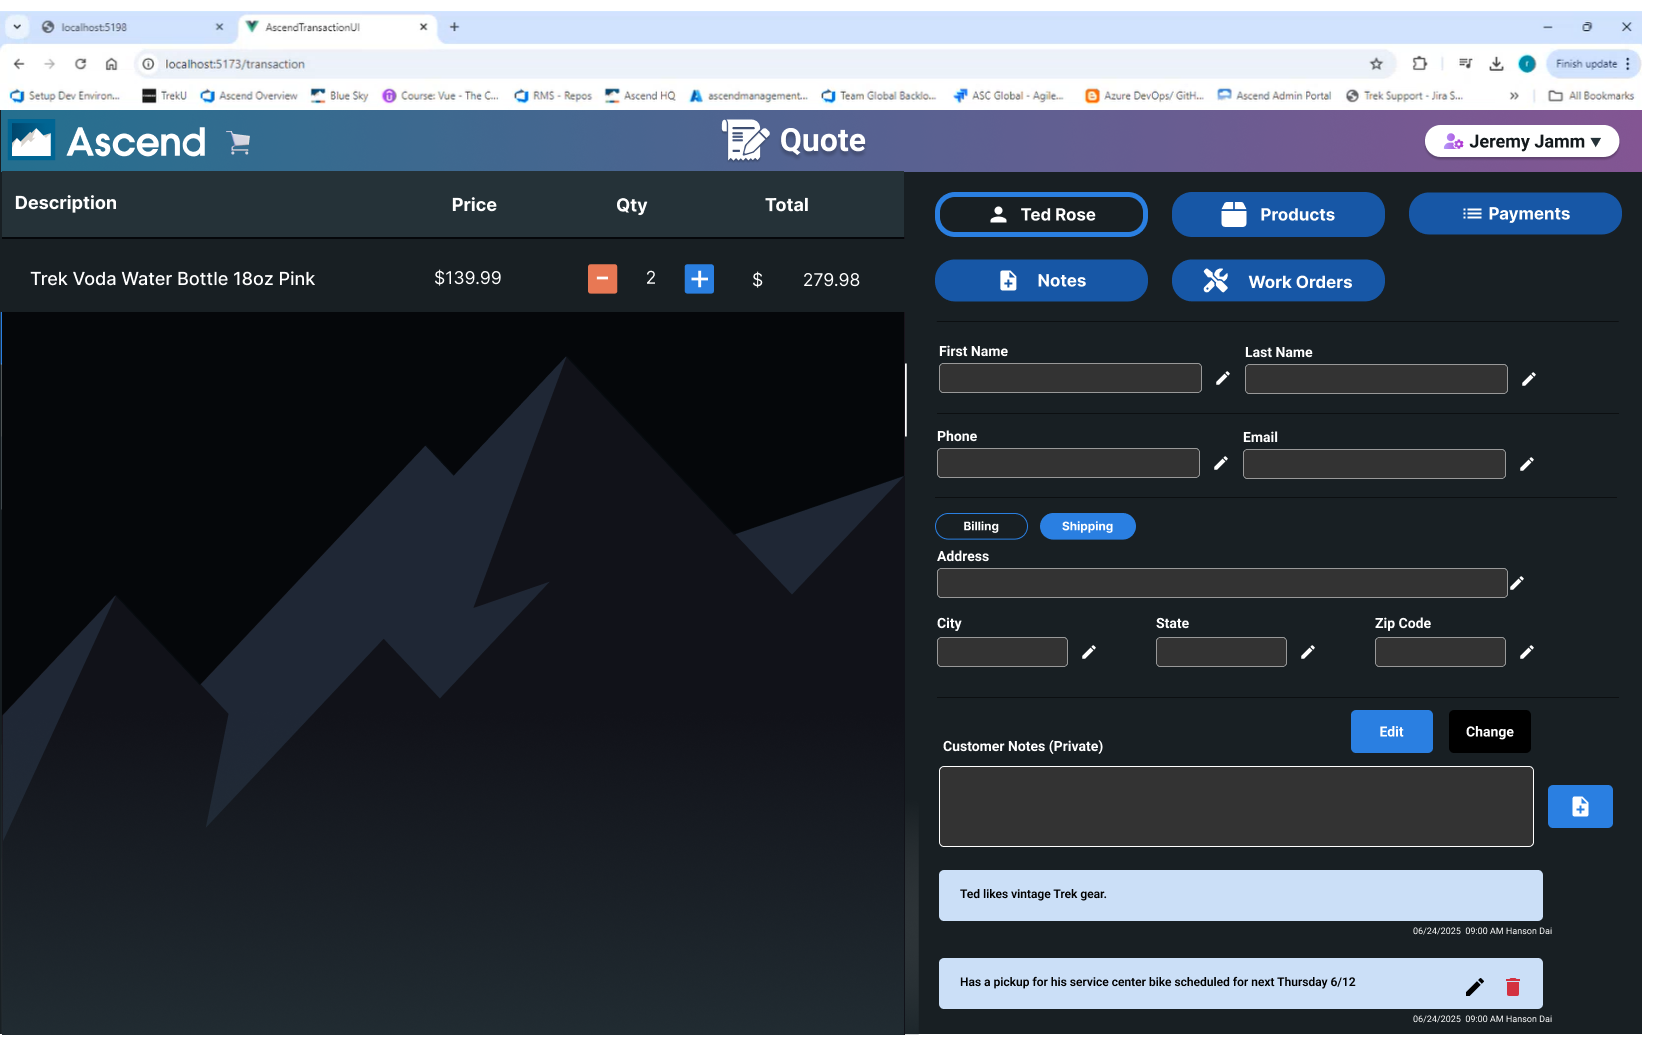This screenshot has width=1668, height=1051.
Task: Switch to the Billing address view
Action: tap(980, 526)
